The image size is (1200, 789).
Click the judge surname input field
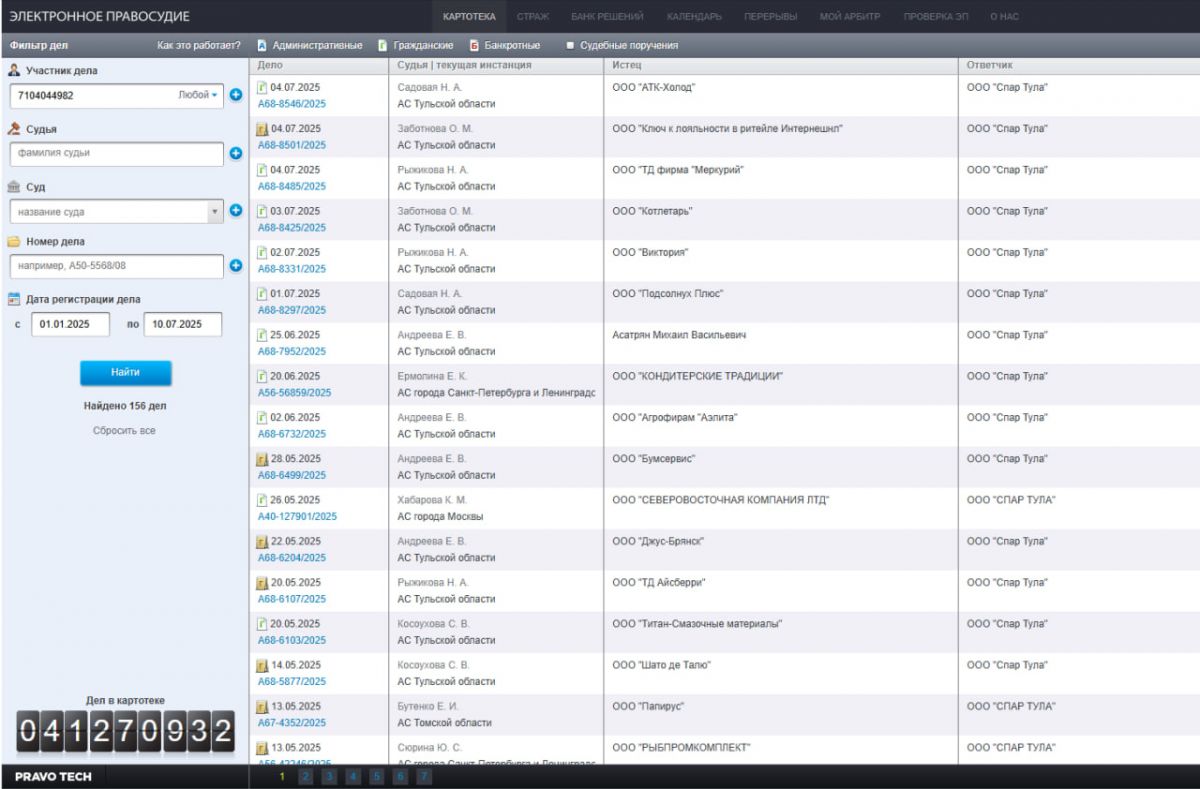116,154
